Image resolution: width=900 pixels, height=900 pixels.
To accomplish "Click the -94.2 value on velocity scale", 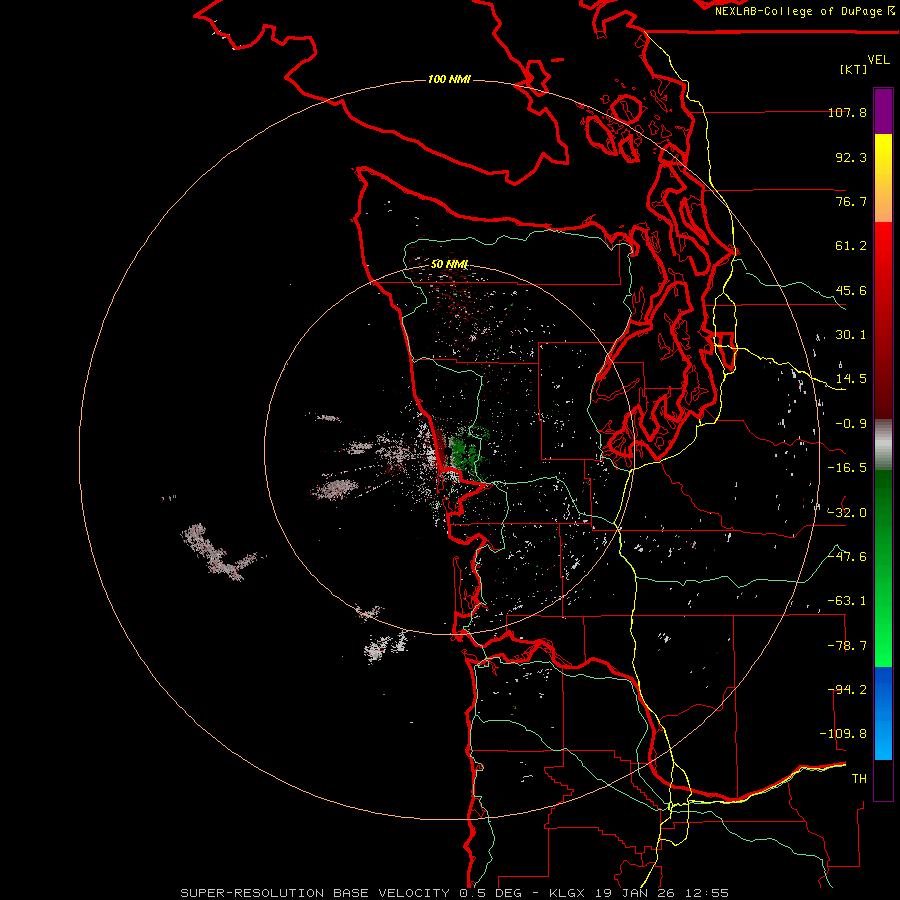I will (847, 690).
